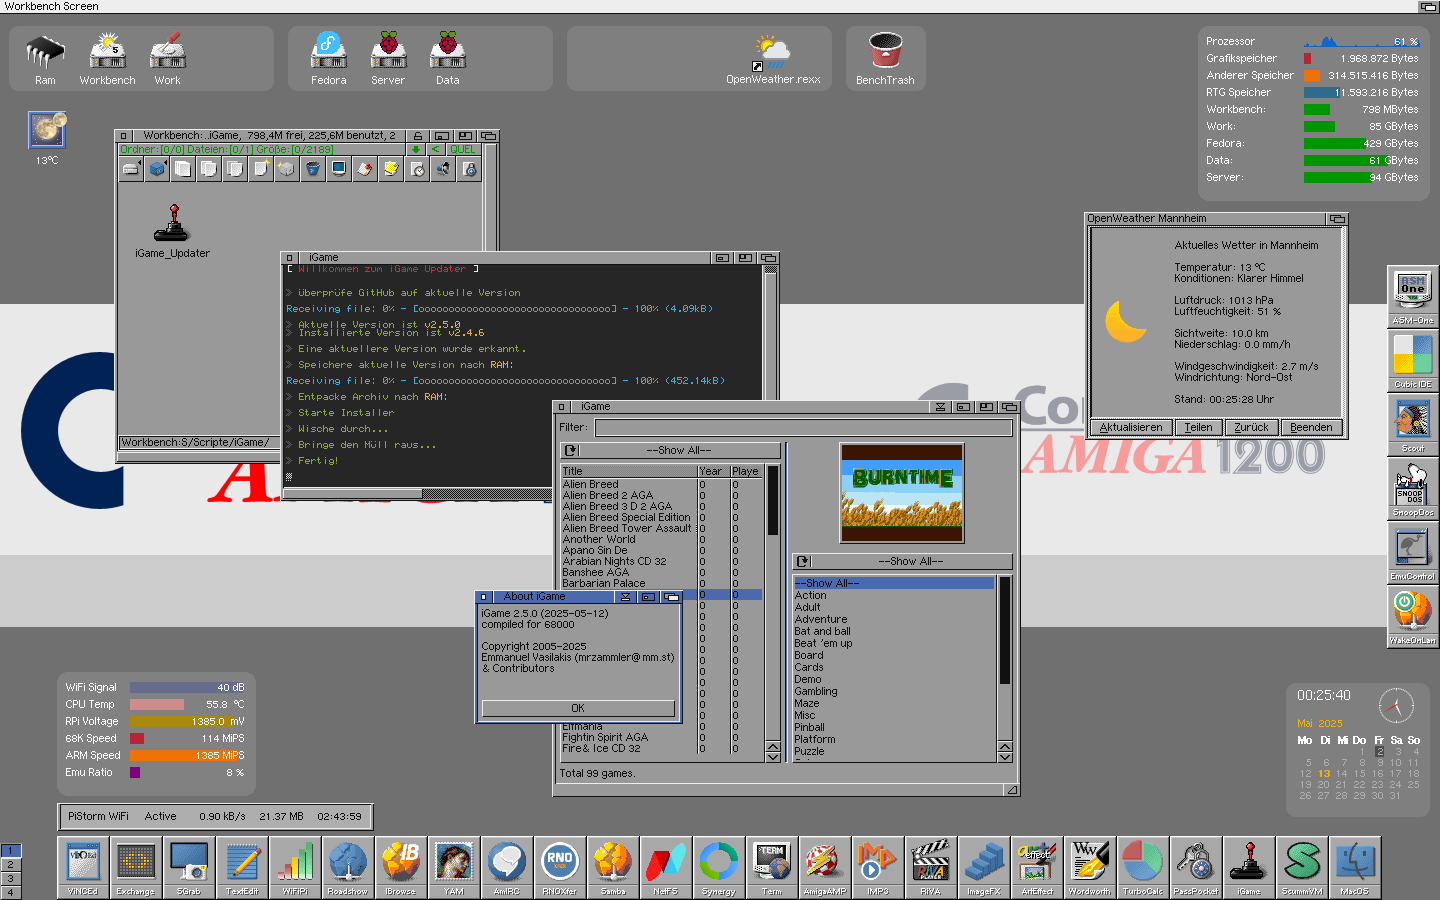Click the monitor toolbar icon in Workbench window
The height and width of the screenshot is (900, 1440).
pyautogui.click(x=339, y=169)
